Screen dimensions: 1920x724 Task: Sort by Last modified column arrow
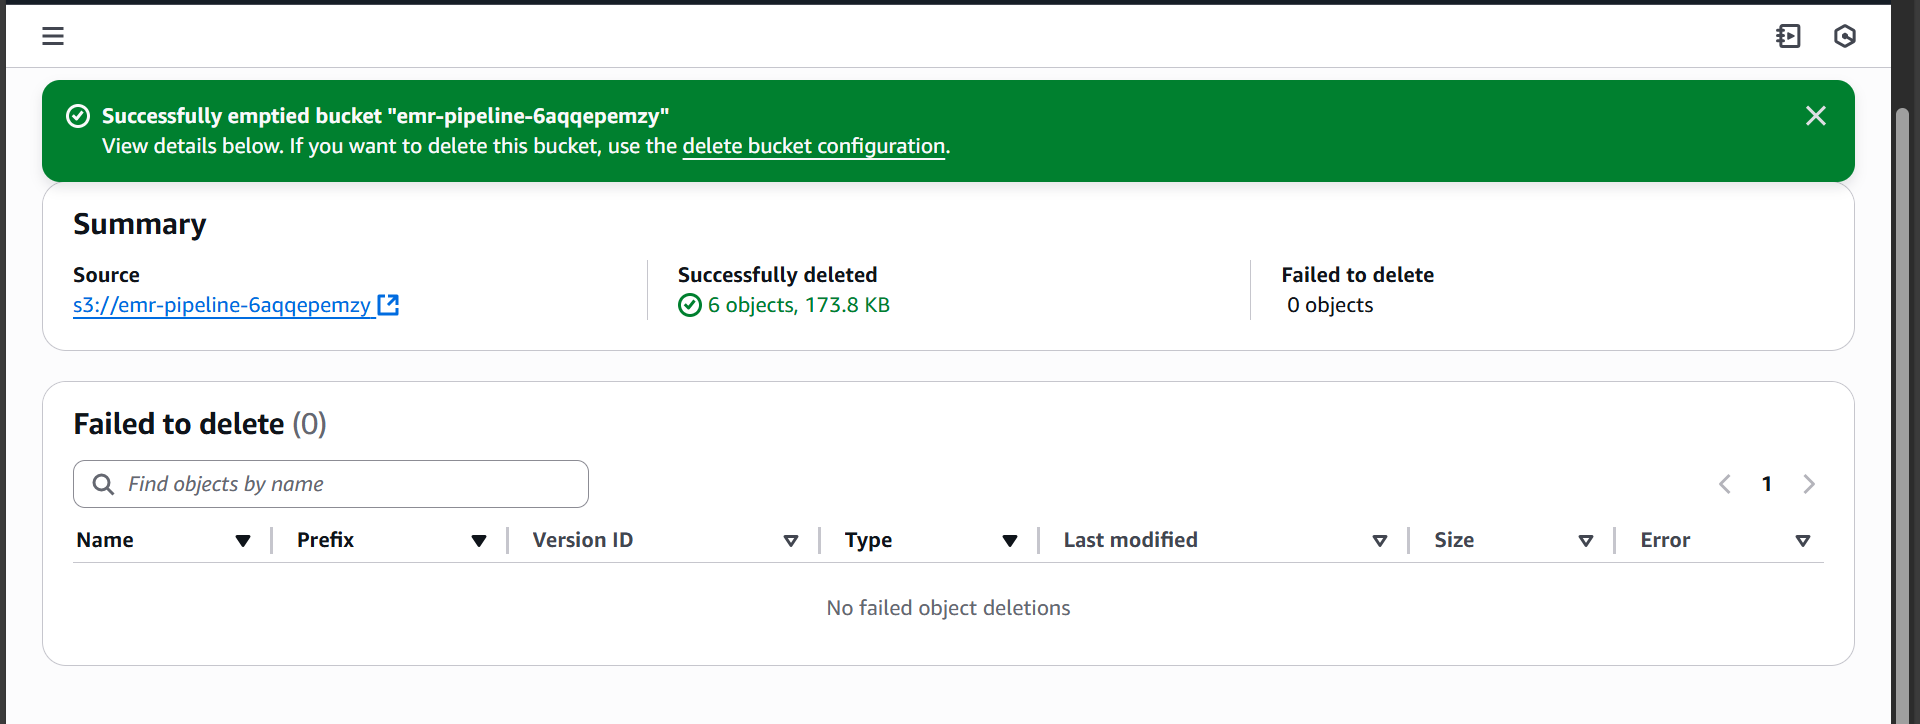coord(1380,541)
